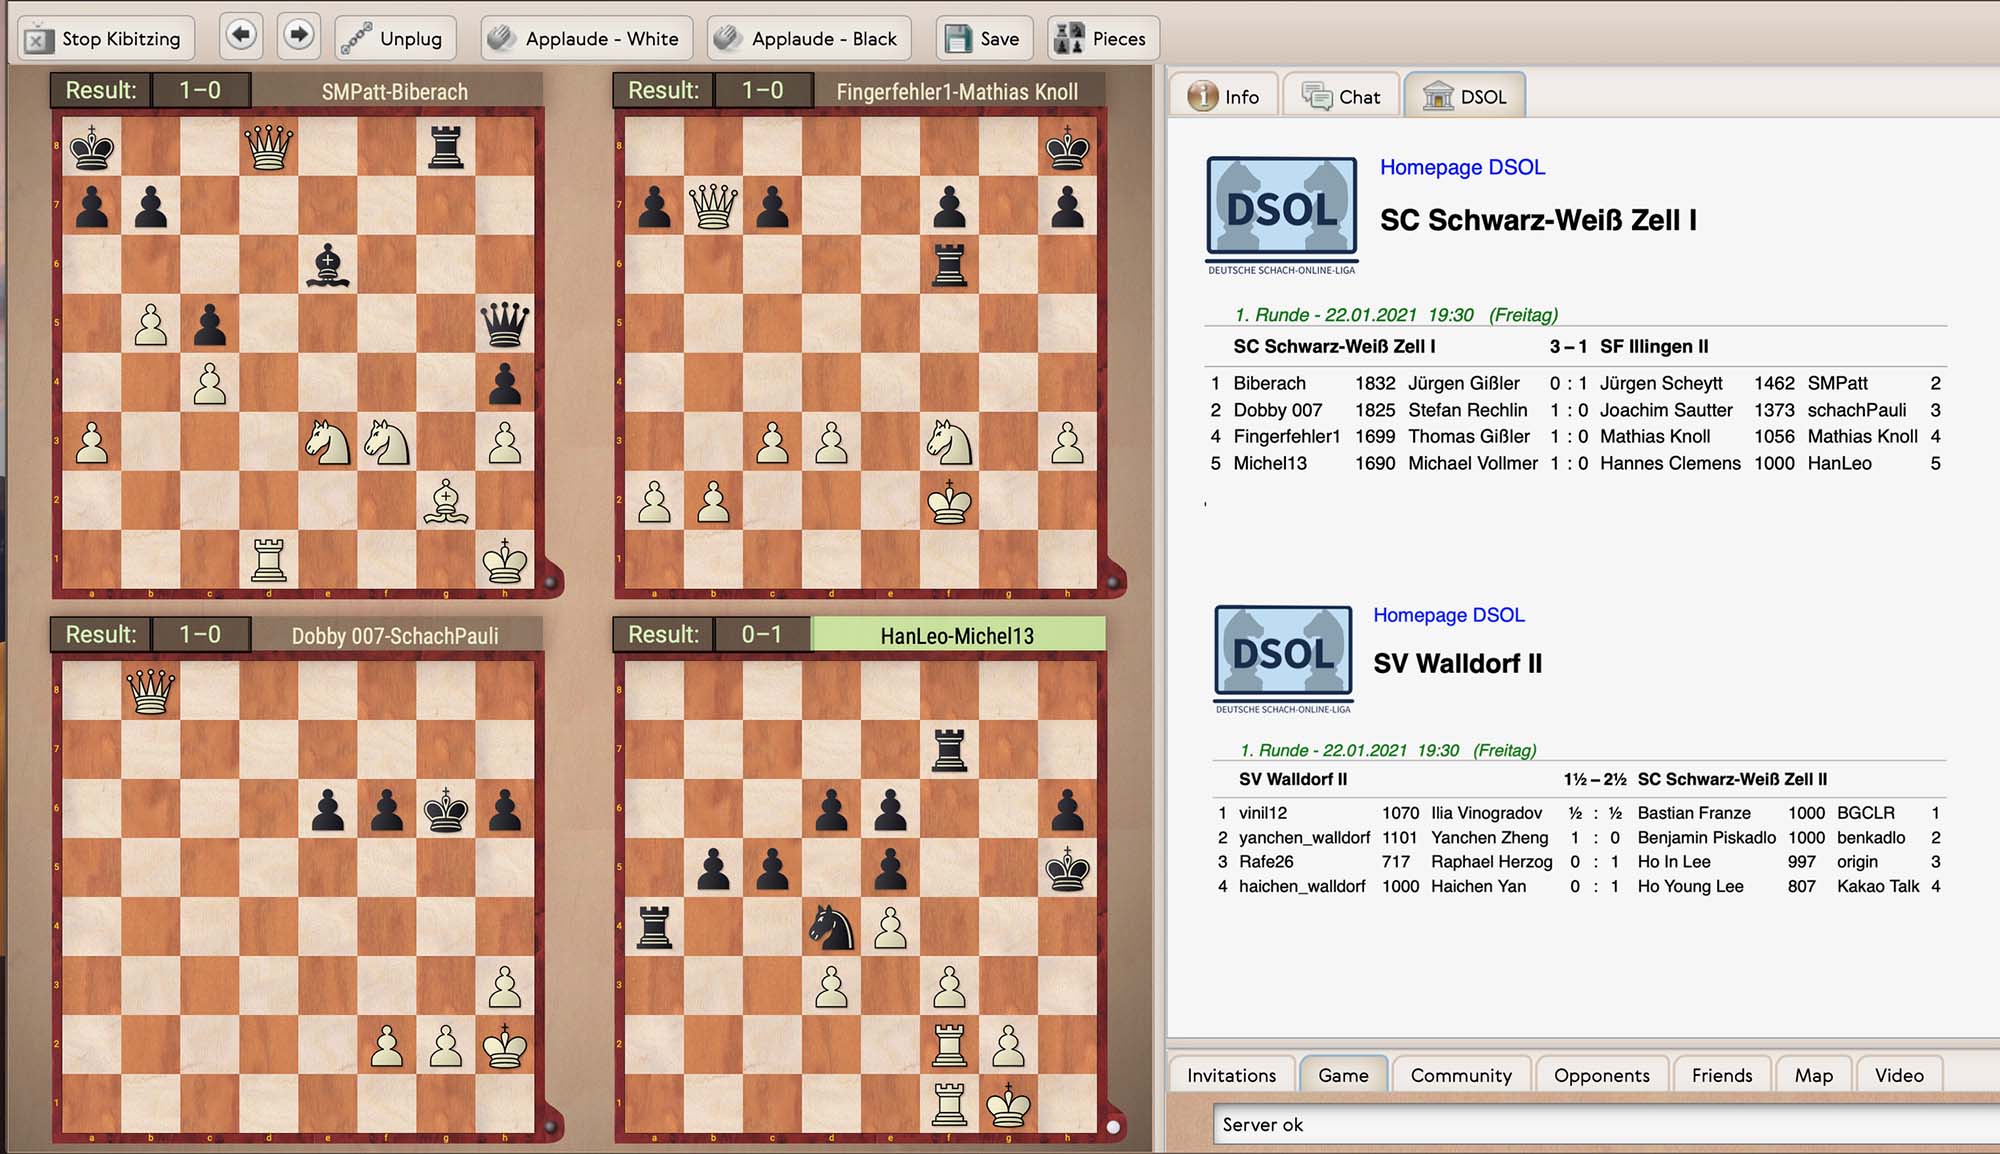Open the Chat tab
The height and width of the screenshot is (1154, 2000).
1341,97
